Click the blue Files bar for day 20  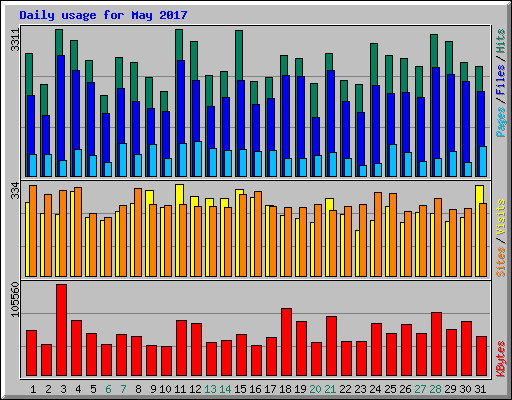coord(316,136)
